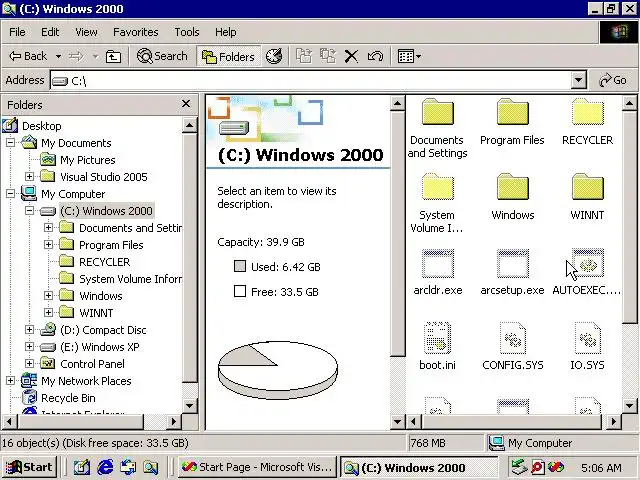
Task: Click the Show Desktop quick launch icon
Action: [x=82, y=467]
